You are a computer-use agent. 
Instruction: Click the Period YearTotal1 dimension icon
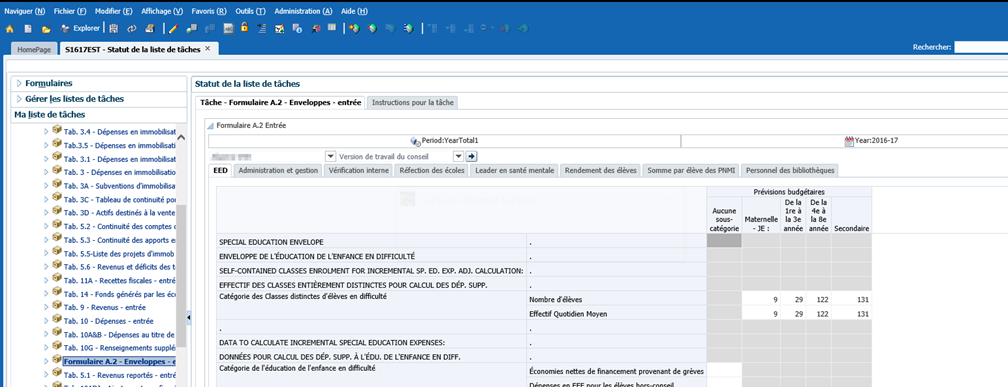click(x=415, y=141)
